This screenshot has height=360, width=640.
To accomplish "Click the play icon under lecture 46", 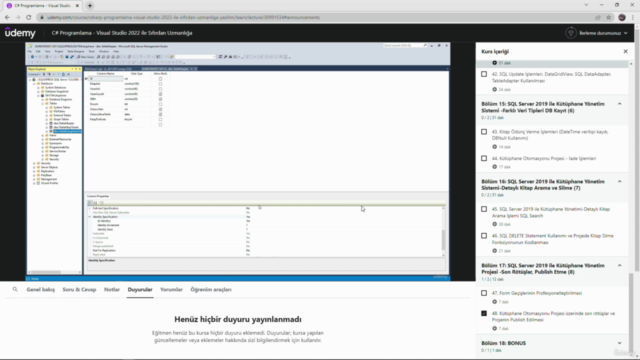I will click(494, 251).
